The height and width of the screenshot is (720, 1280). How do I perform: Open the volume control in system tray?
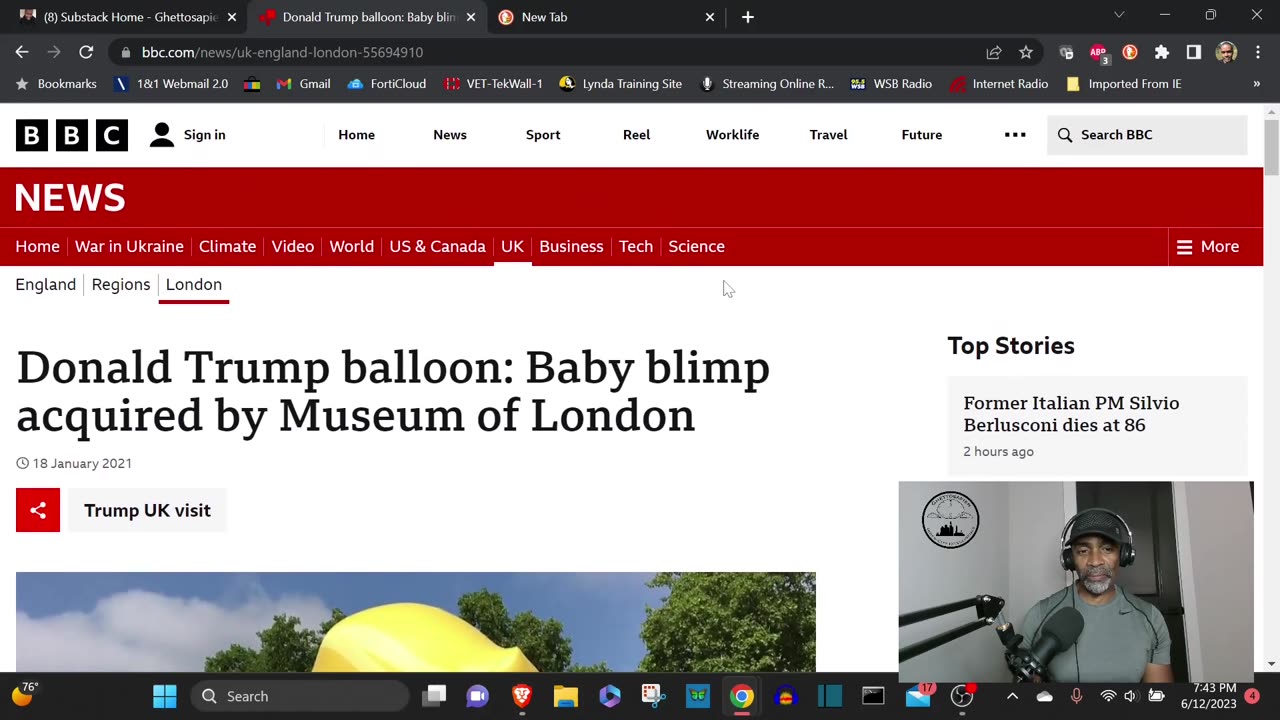[x=1130, y=696]
